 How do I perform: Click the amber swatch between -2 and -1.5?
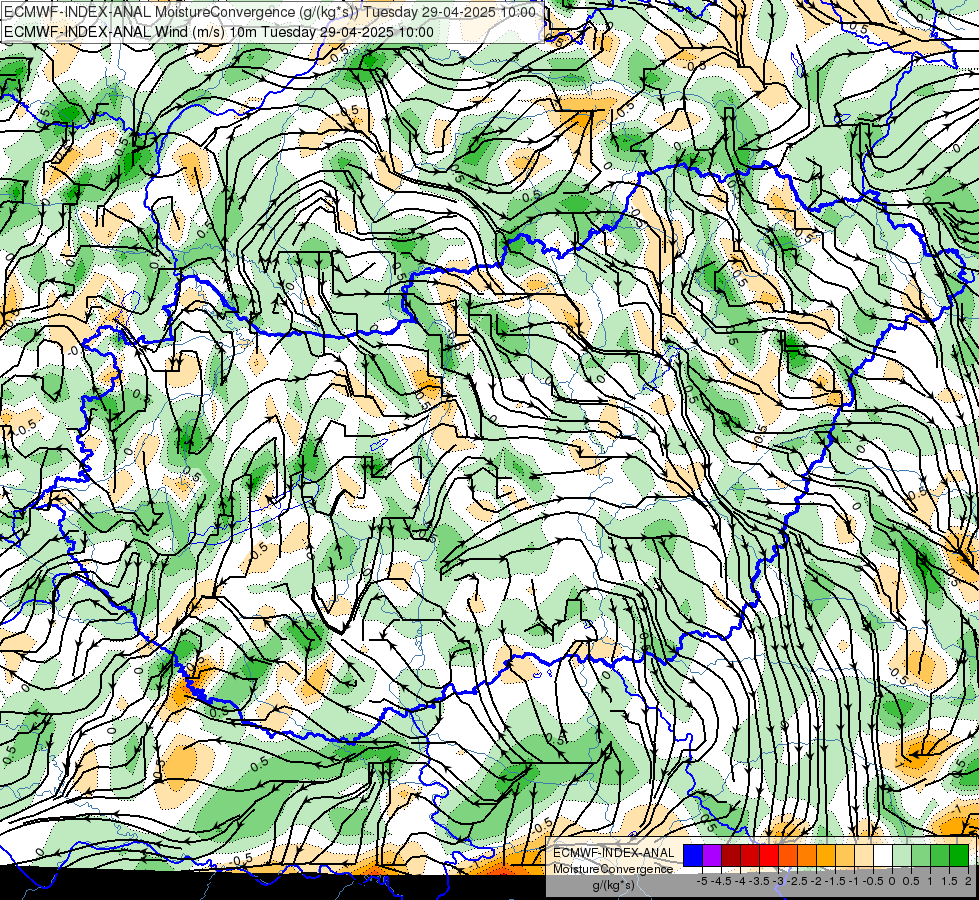[x=827, y=856]
